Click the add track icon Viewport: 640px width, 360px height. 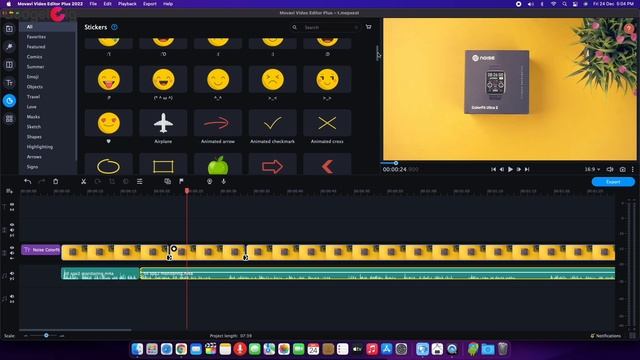click(9, 191)
